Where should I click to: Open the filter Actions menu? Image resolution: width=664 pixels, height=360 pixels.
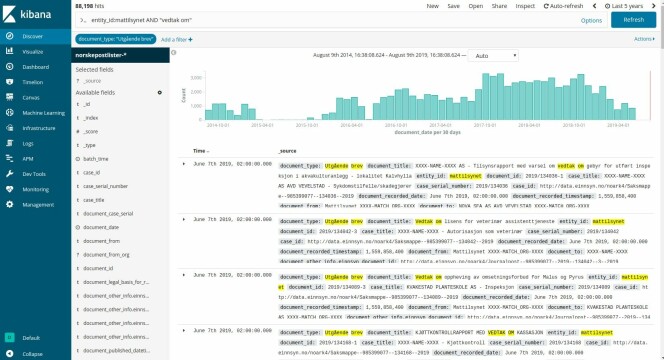(644, 39)
